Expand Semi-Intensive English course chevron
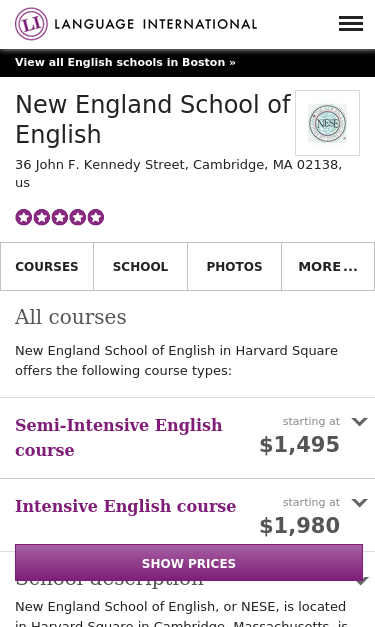 pos(359,421)
